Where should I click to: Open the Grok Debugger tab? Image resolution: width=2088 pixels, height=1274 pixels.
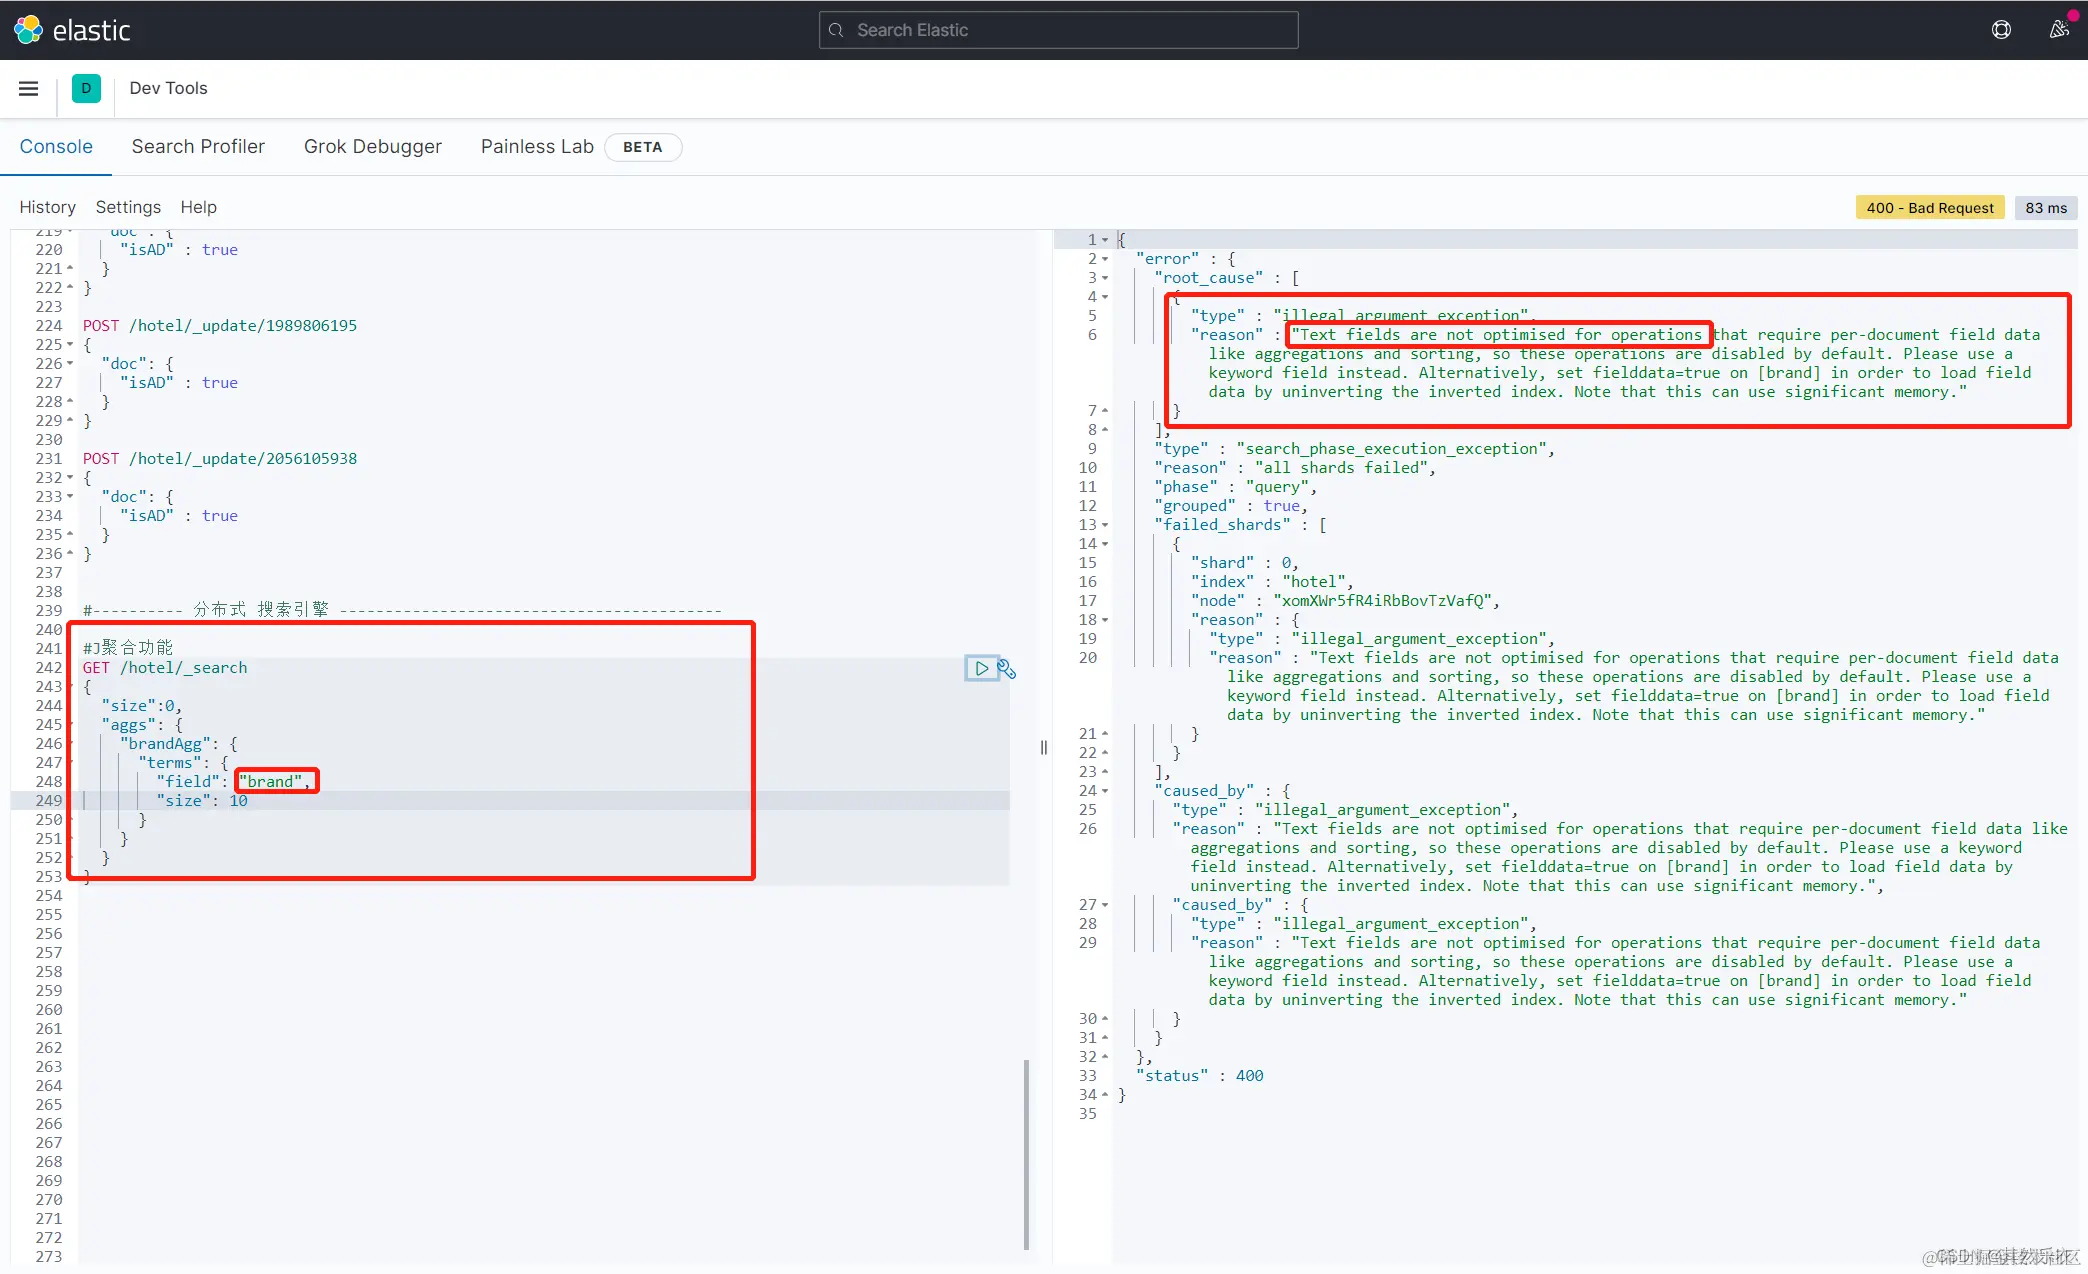[x=372, y=146]
